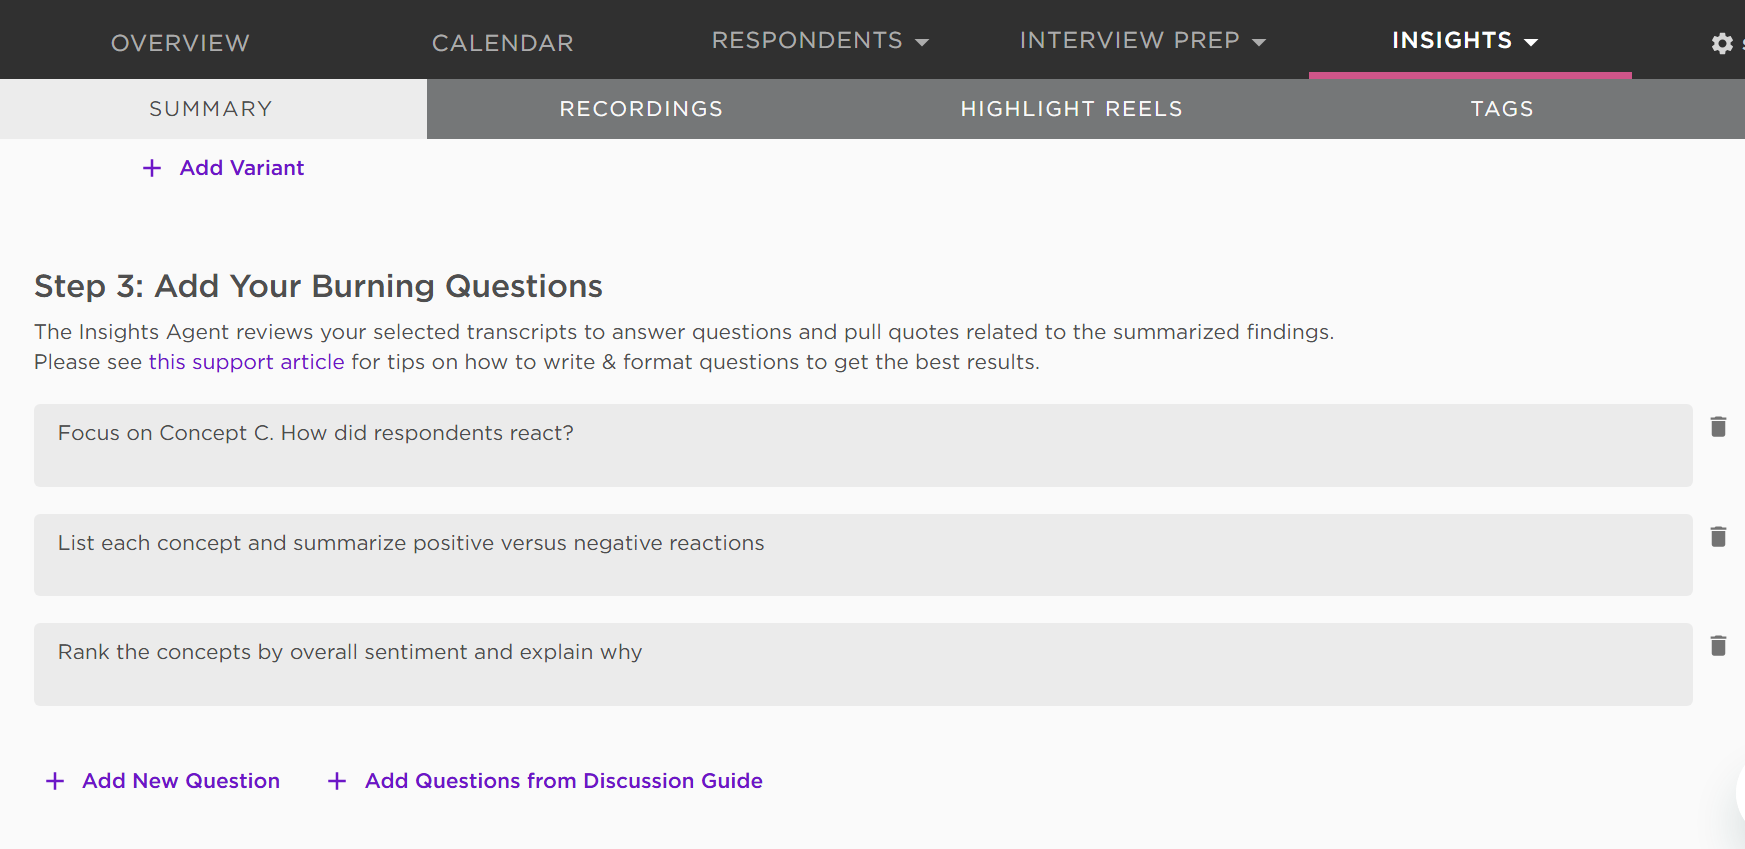Switch to the Tags tab

click(x=1502, y=109)
